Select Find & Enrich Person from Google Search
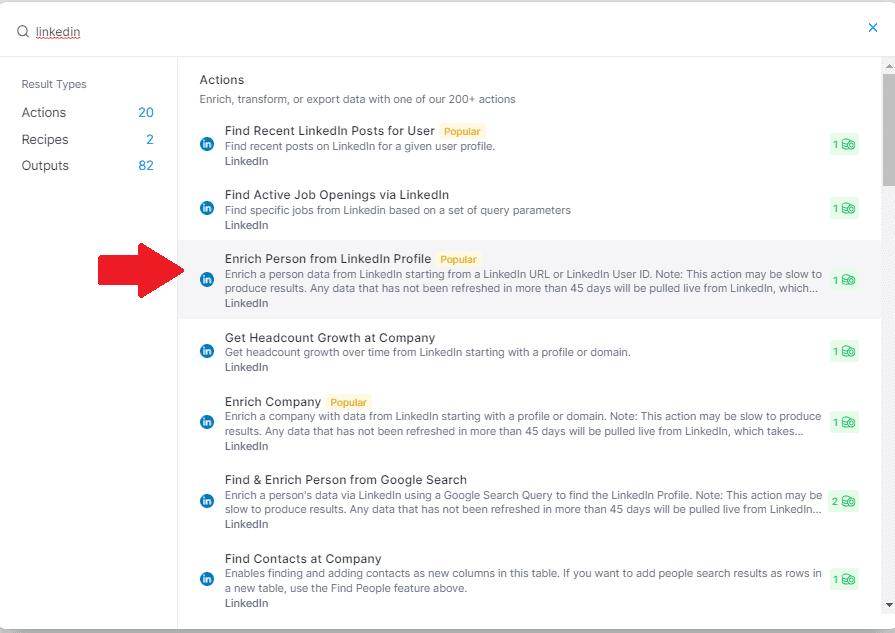Viewport: 895px width, 633px height. 346,479
